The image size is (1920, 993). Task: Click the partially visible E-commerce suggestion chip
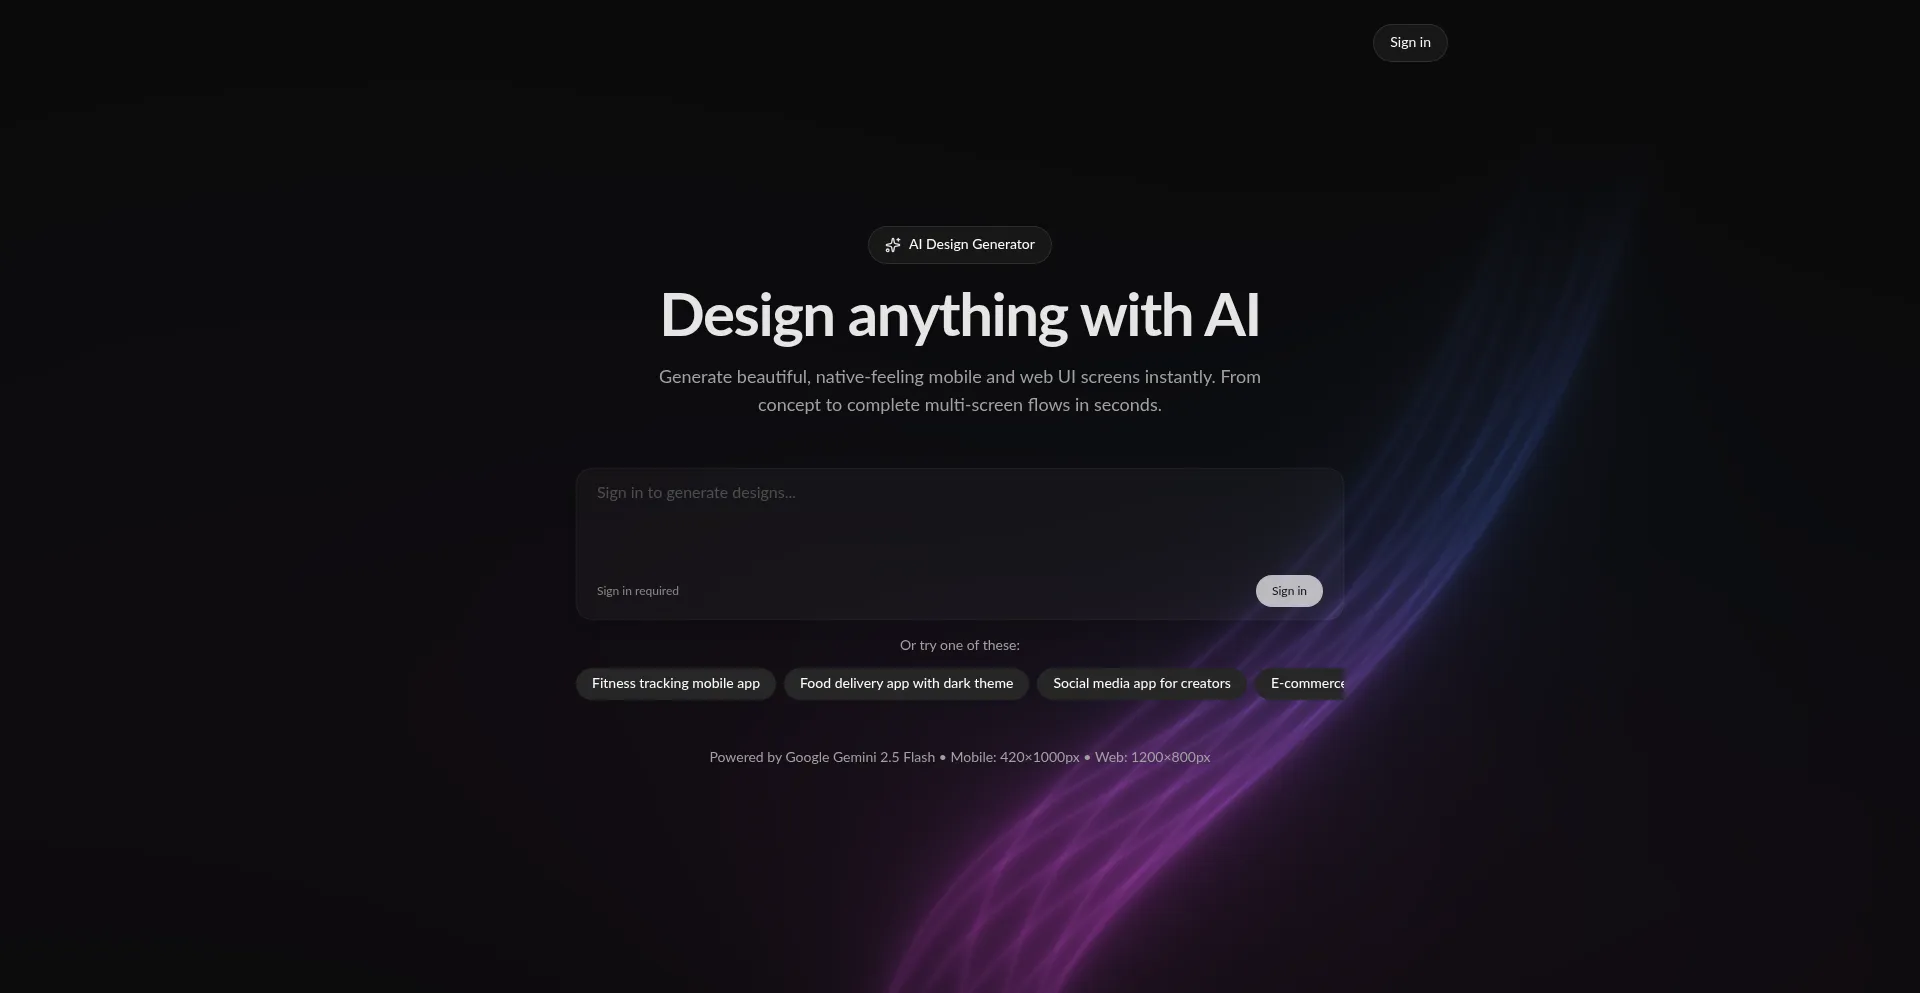tap(1300, 684)
